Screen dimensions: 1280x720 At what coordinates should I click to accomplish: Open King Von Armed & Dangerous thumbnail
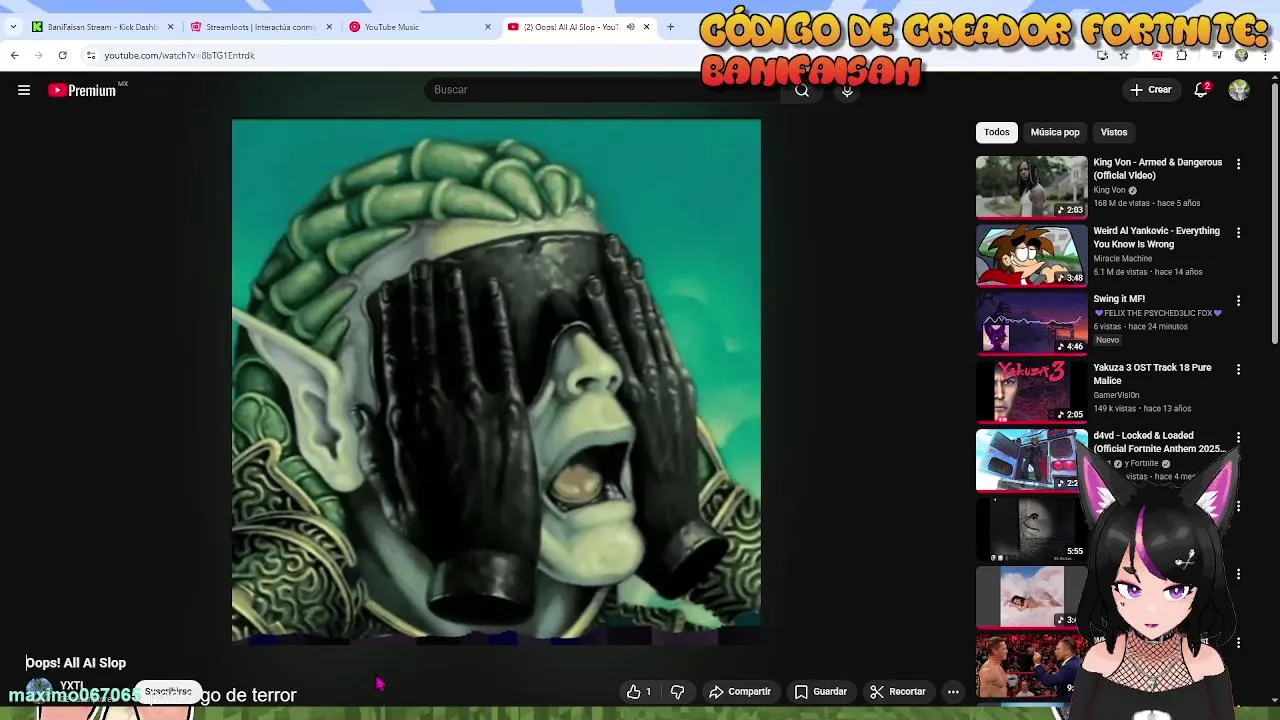[x=1031, y=187]
